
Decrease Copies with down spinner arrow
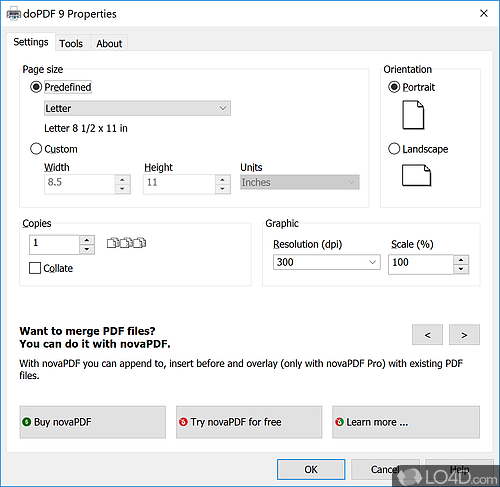(87, 249)
